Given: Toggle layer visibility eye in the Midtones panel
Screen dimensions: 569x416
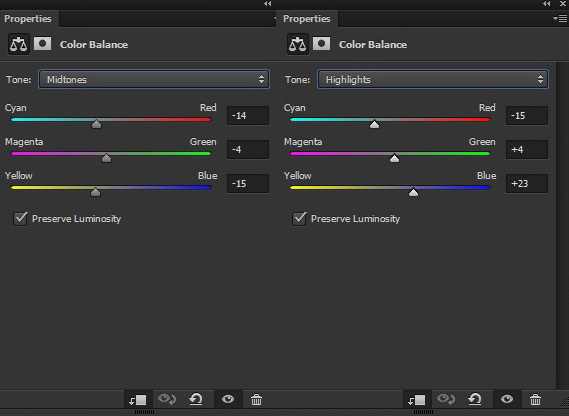Looking at the screenshot, I should [x=228, y=399].
